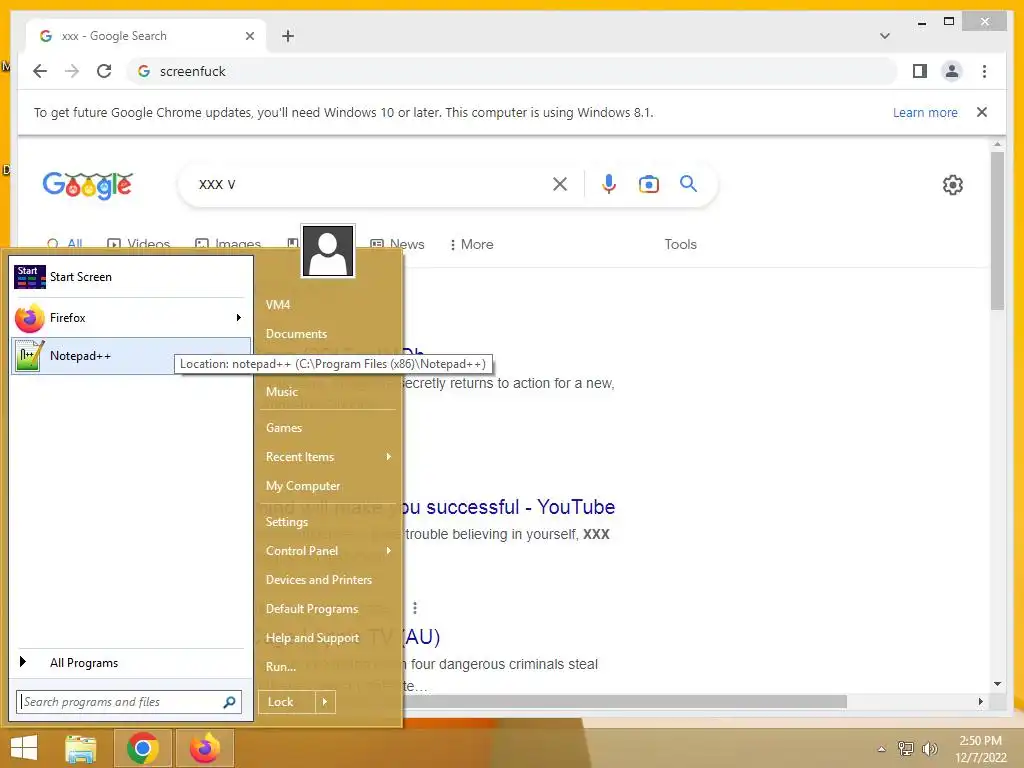
Task: Open a new Chrome tab
Action: coord(288,36)
